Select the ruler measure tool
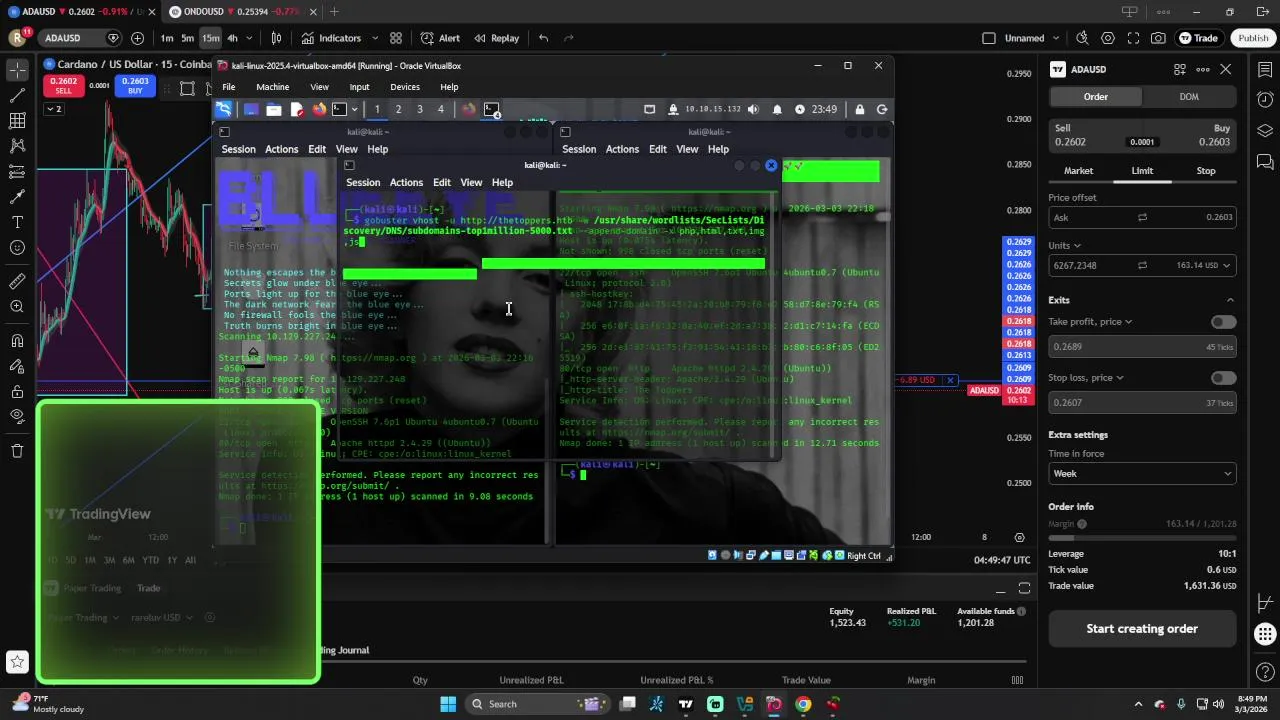Viewport: 1280px width, 720px height. tap(17, 281)
